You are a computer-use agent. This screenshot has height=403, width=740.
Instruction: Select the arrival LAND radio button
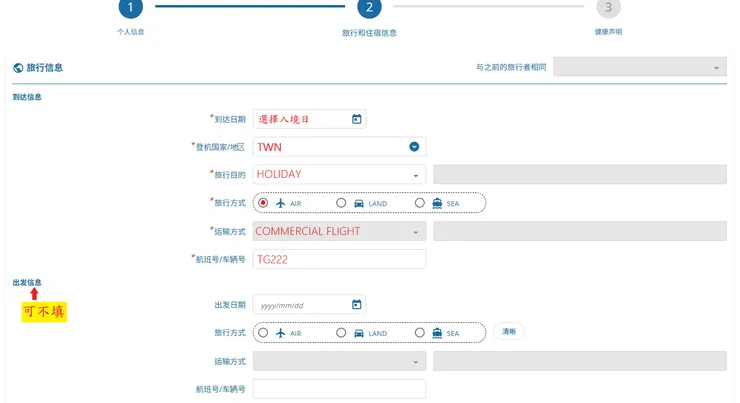point(341,203)
